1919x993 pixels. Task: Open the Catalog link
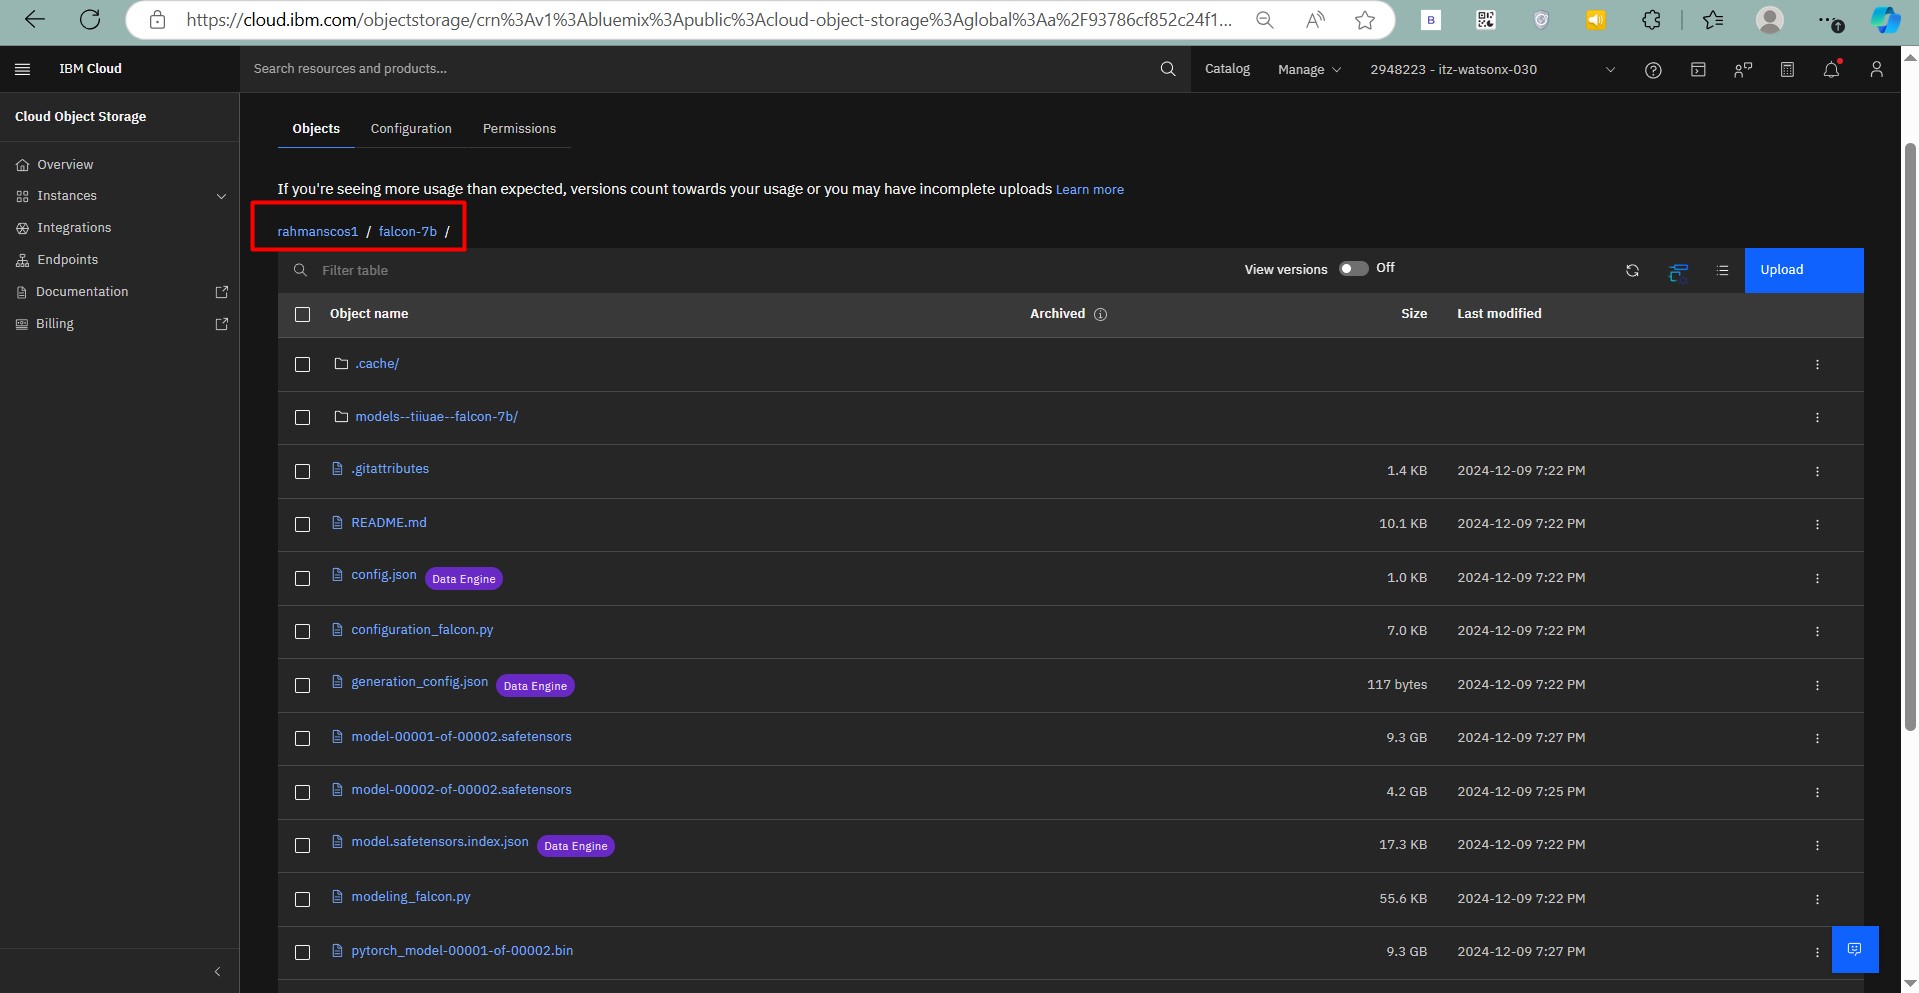pyautogui.click(x=1227, y=69)
